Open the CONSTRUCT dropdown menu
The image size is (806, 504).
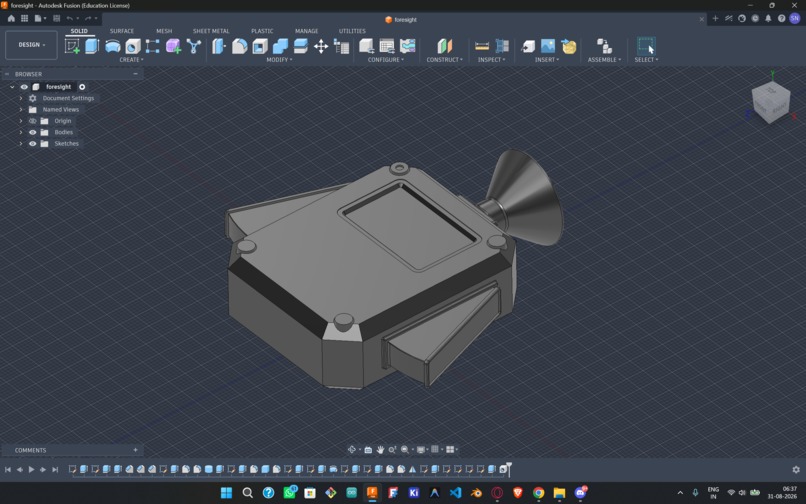point(445,60)
